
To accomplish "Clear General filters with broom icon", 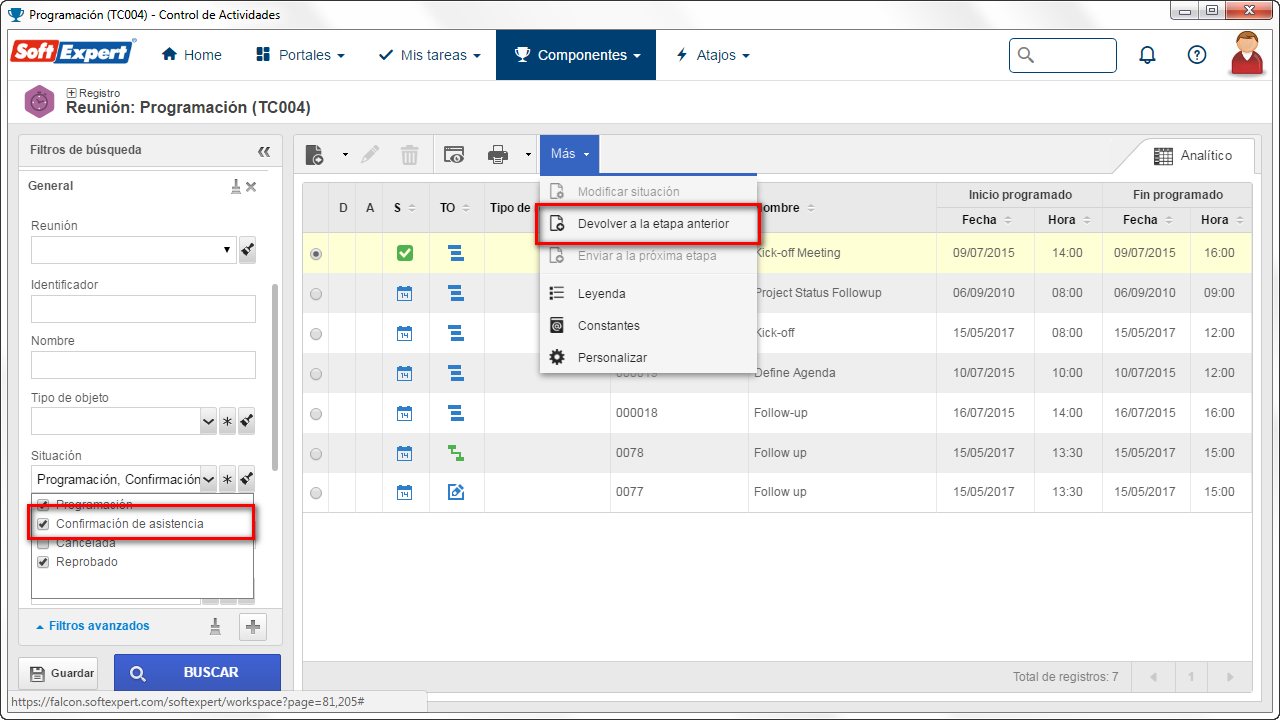I will pyautogui.click(x=236, y=186).
